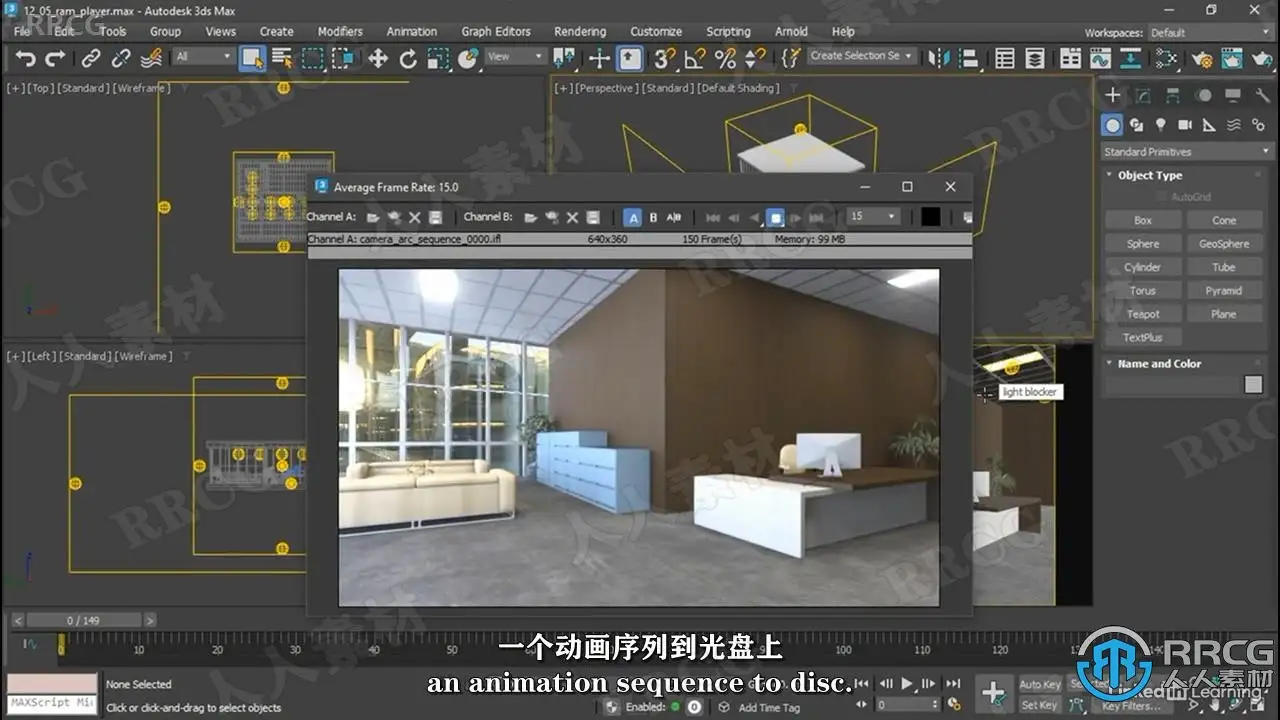
Task: Open the Standard Primitives dropdown
Action: coord(1186,152)
